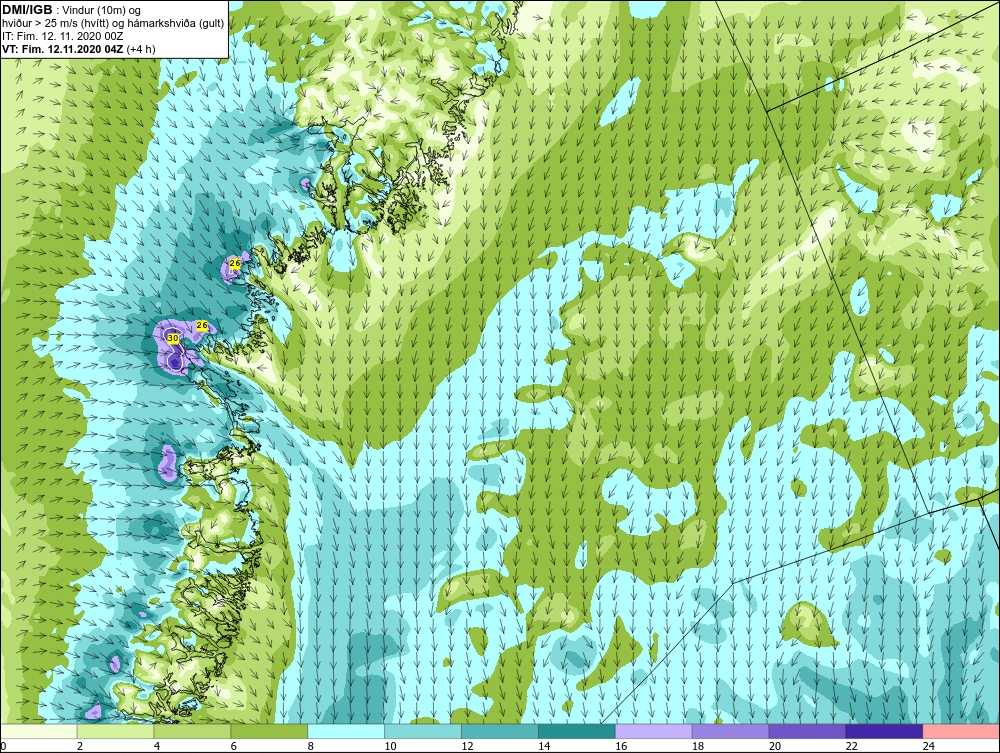
Task: Click the legend scale value "8"
Action: click(310, 746)
